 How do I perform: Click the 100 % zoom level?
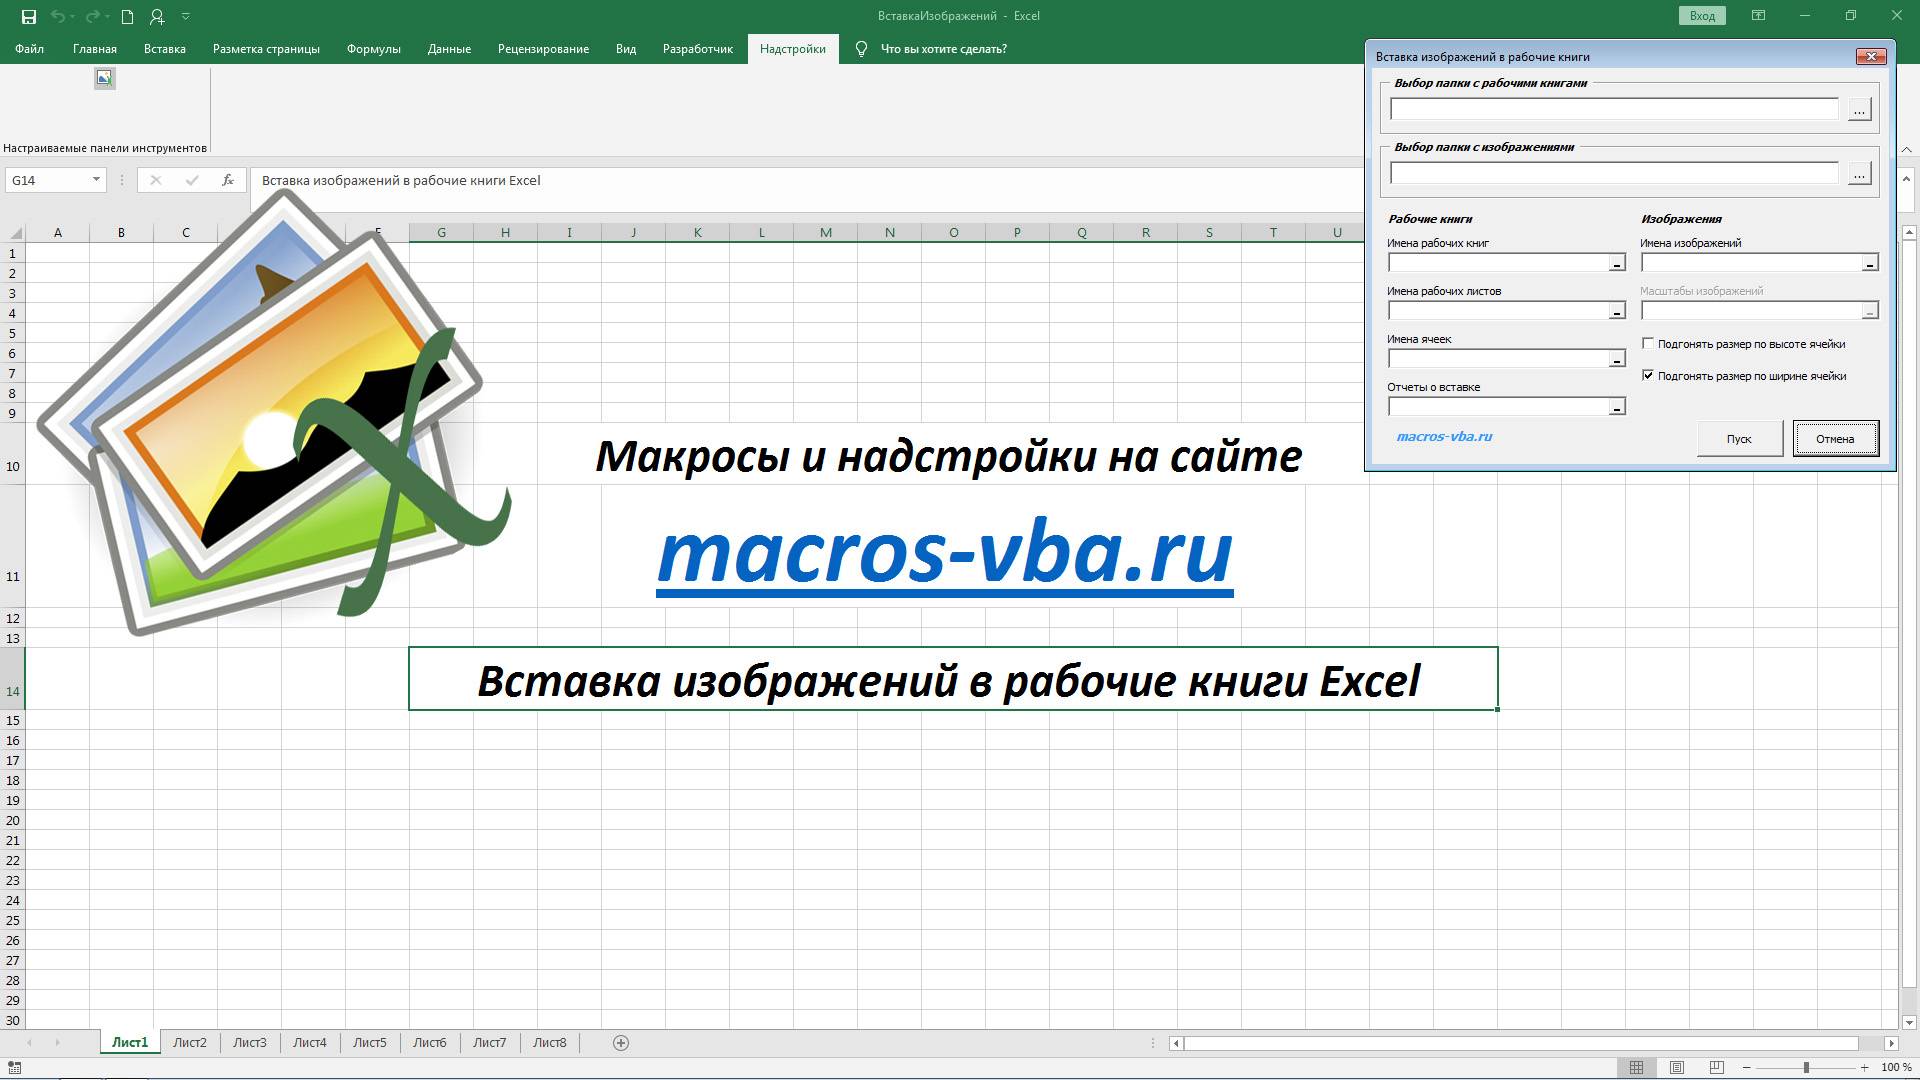pyautogui.click(x=1896, y=1068)
